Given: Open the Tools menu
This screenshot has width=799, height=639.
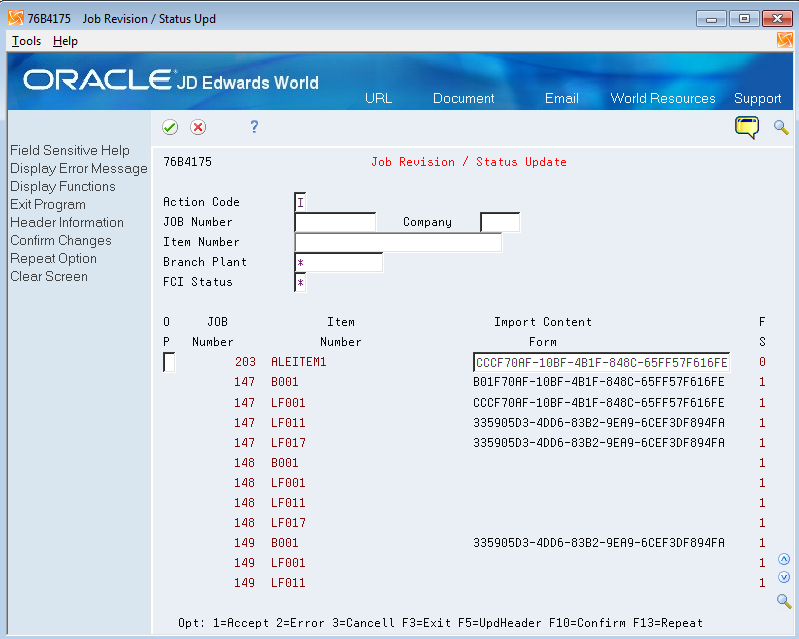Looking at the screenshot, I should coord(26,41).
